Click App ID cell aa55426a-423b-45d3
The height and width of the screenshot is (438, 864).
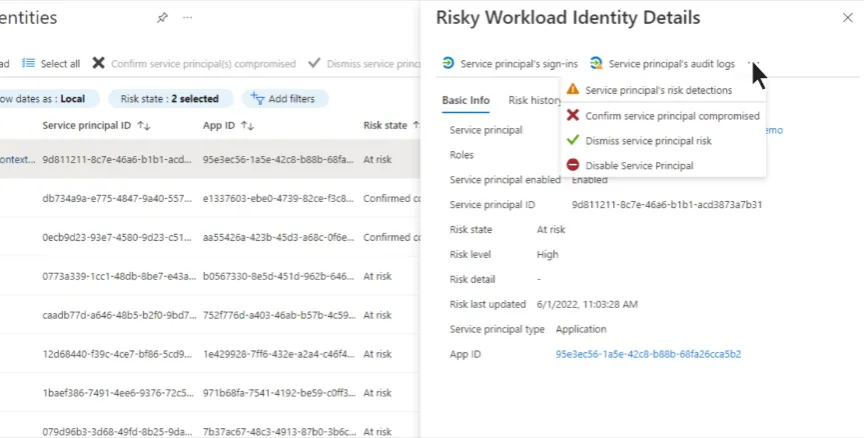278,237
